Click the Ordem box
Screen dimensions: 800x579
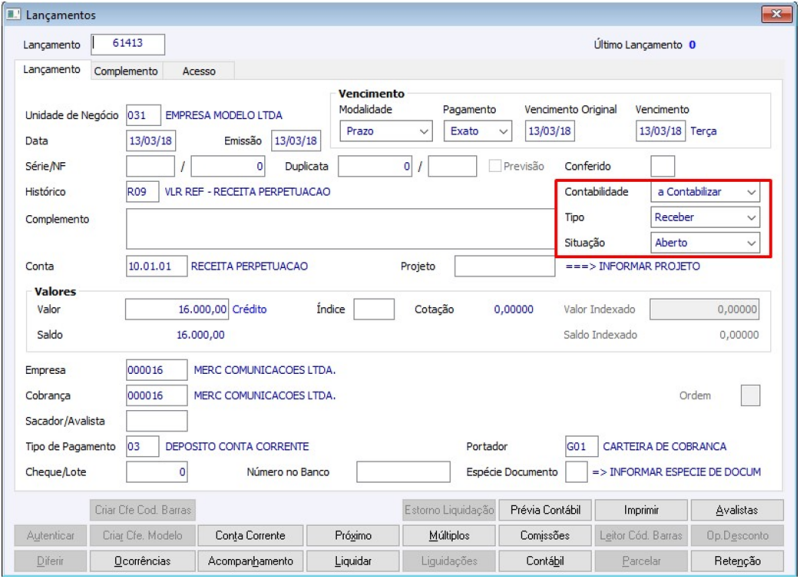point(750,396)
